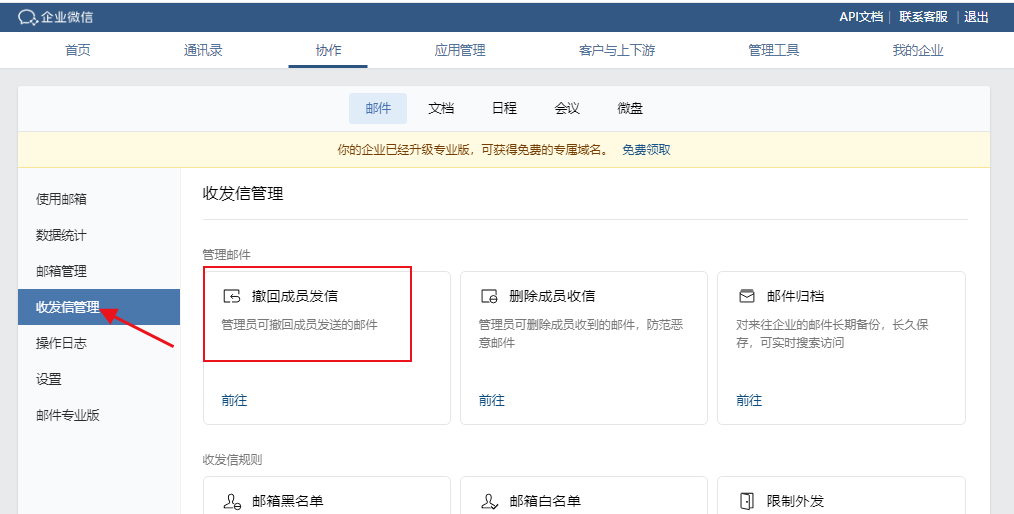The width and height of the screenshot is (1014, 514).
Task: Click 前往 under 邮件归档
Action: coord(749,400)
